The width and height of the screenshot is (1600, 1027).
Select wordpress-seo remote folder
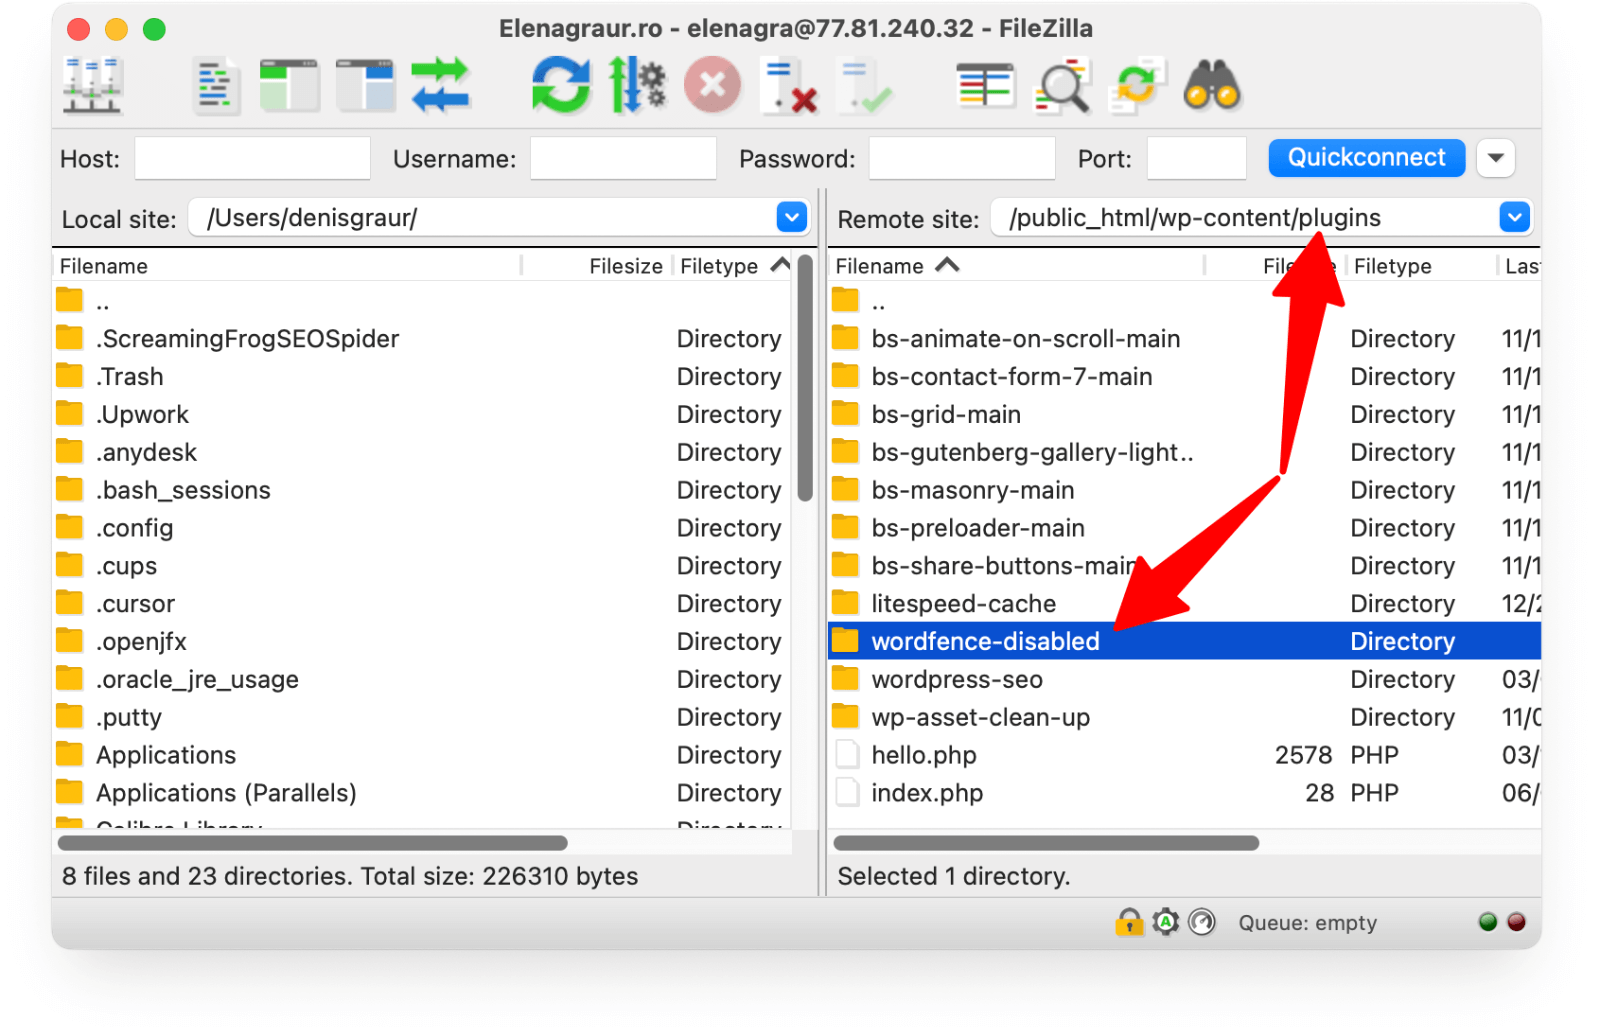point(1184,679)
